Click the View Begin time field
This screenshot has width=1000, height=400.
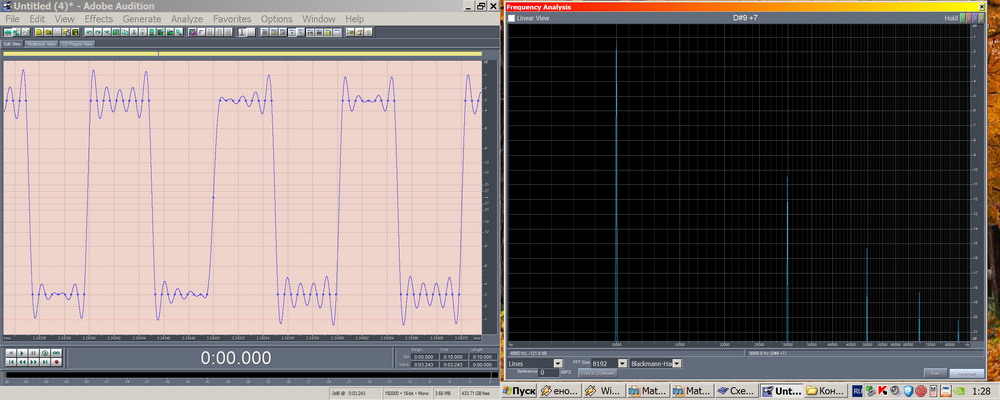(425, 364)
